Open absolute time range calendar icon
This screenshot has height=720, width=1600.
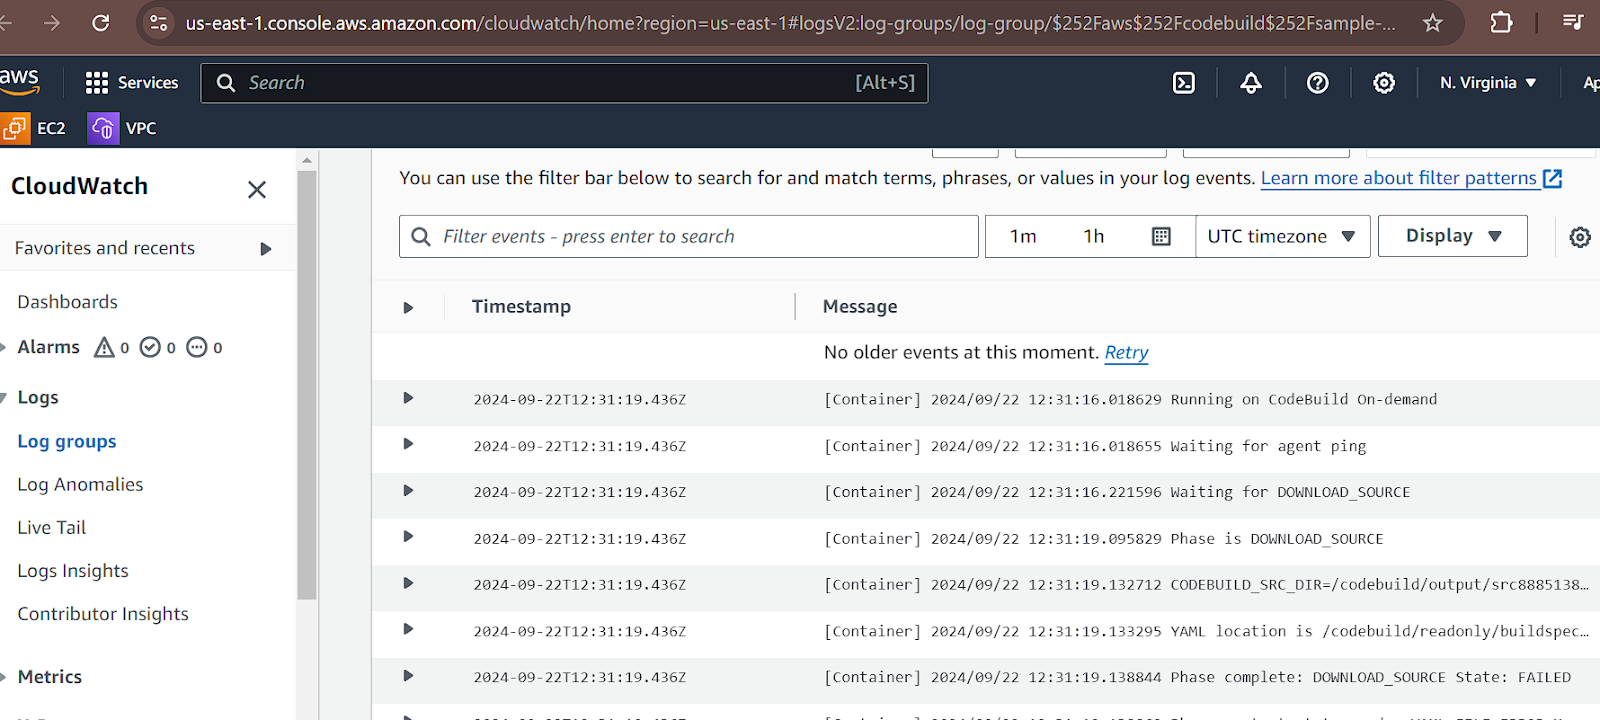pyautogui.click(x=1161, y=236)
